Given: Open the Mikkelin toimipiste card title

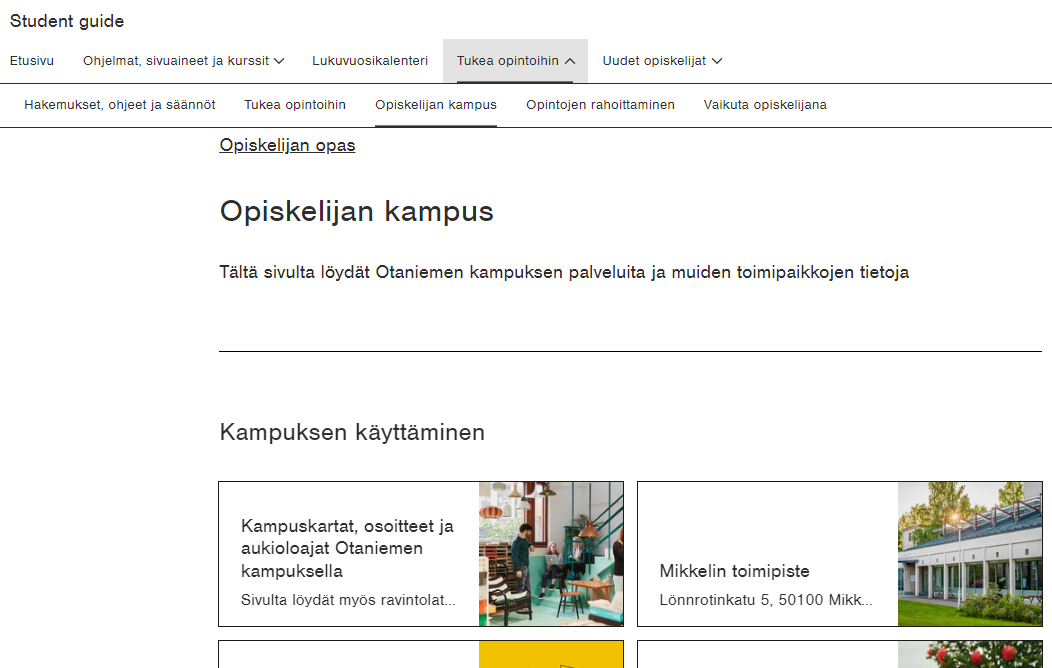Looking at the screenshot, I should pyautogui.click(x=734, y=571).
